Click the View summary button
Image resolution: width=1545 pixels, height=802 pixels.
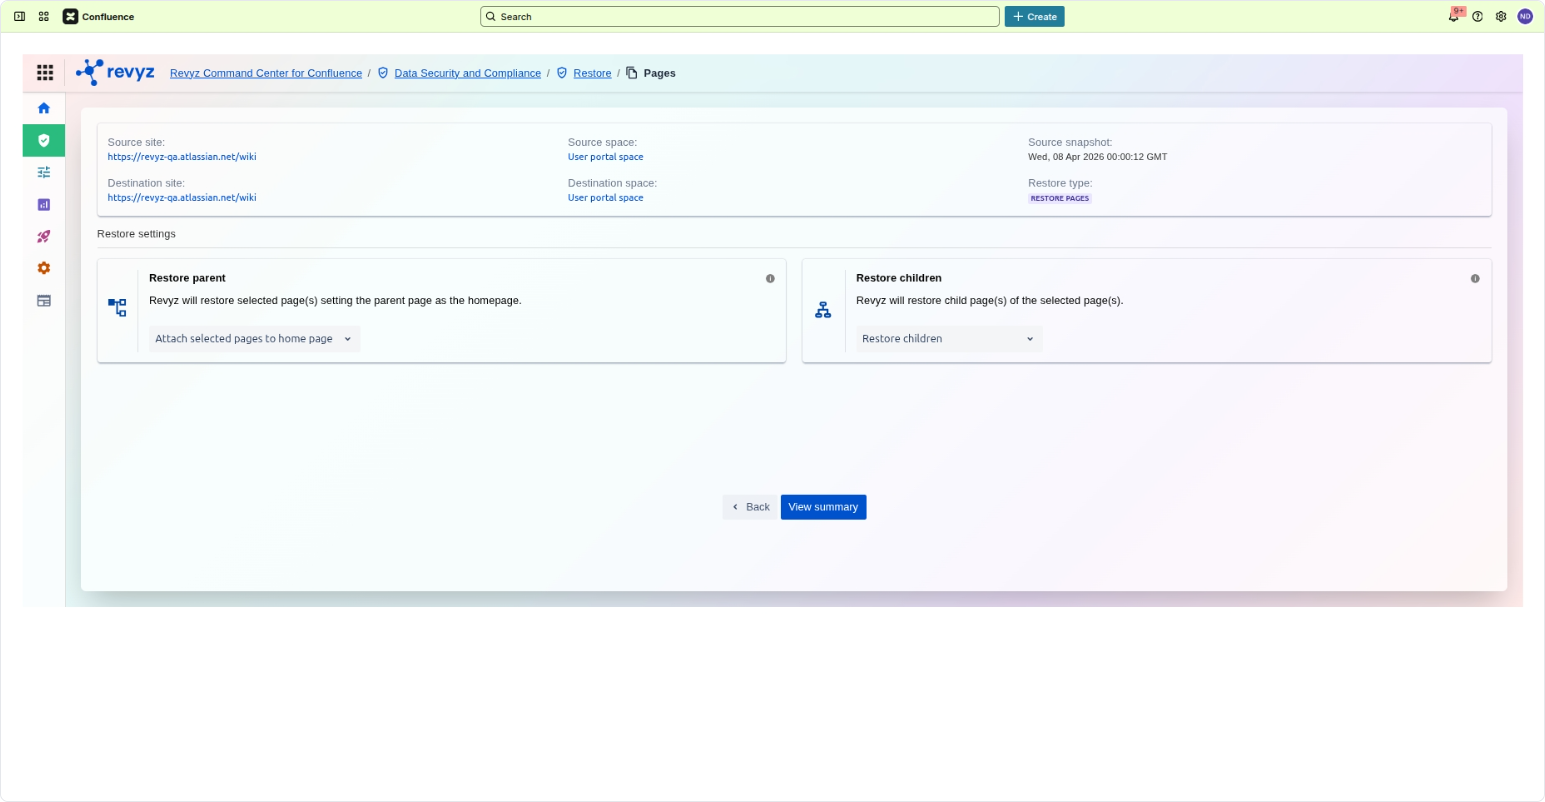823,507
